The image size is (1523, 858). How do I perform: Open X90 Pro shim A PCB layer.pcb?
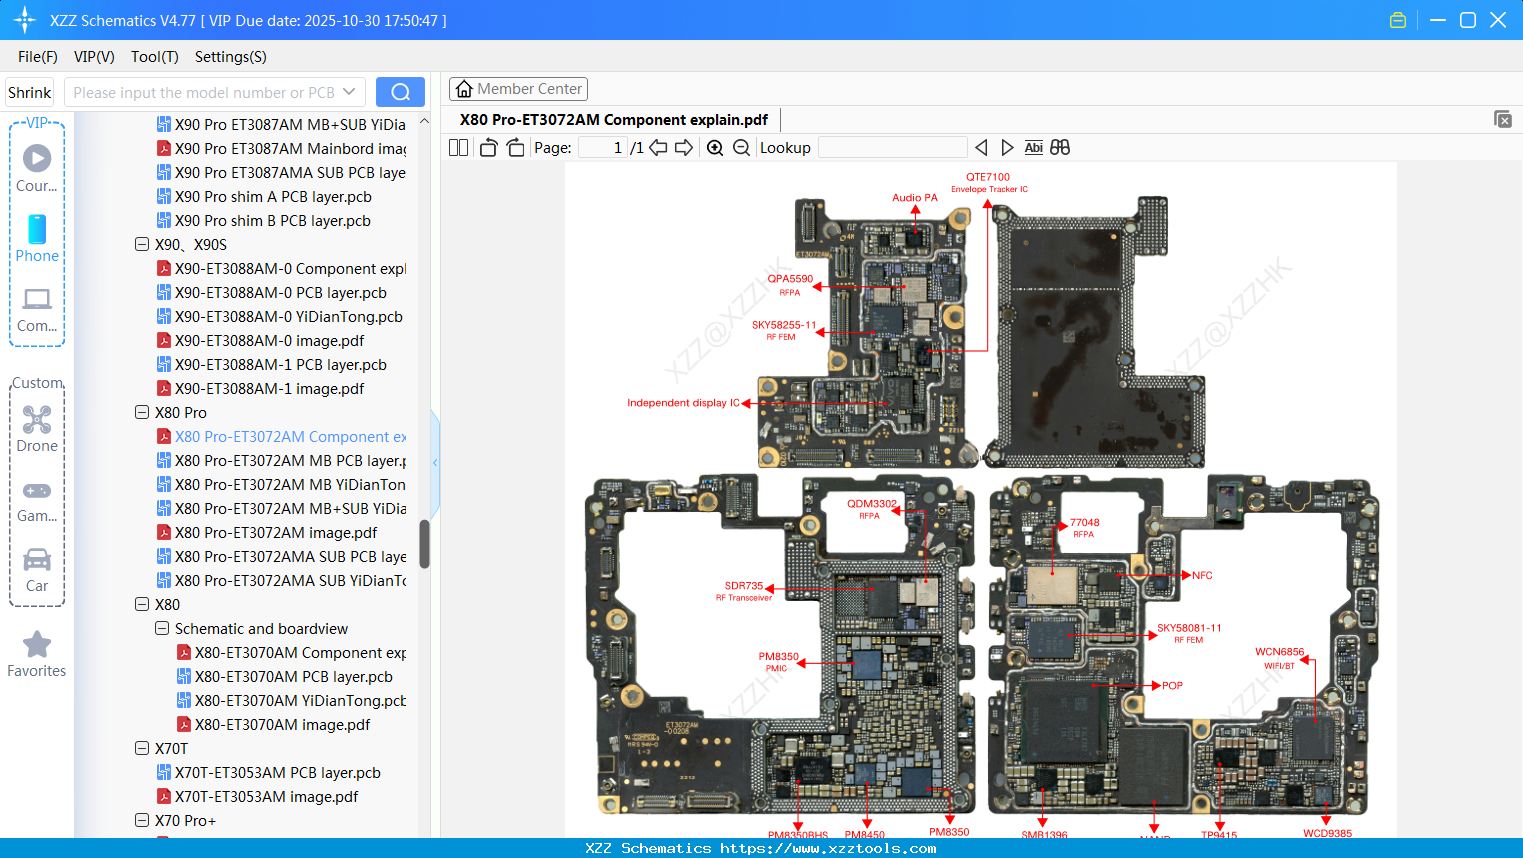[x=264, y=196]
